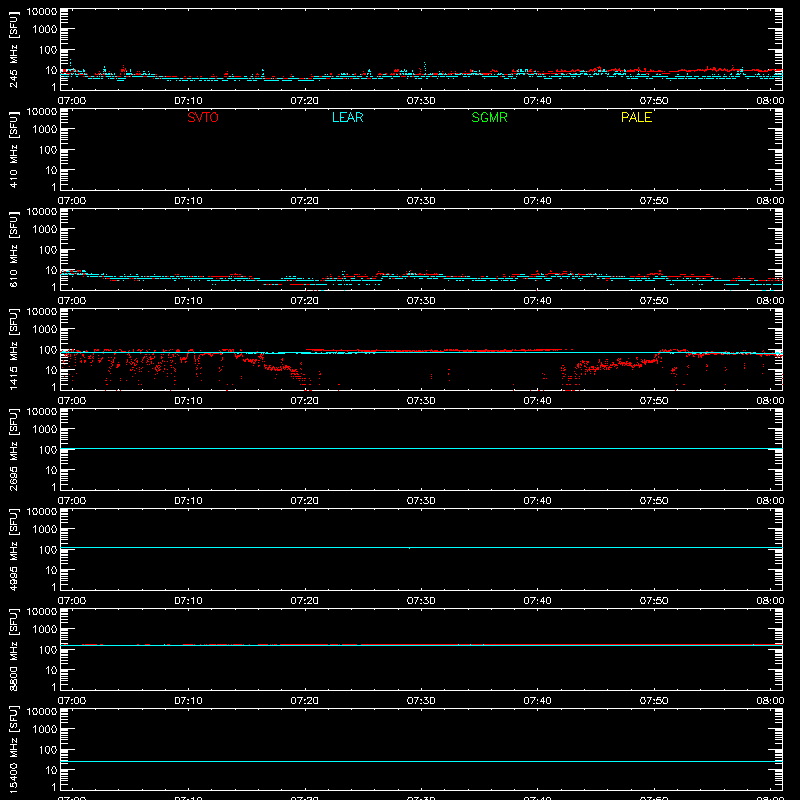The image size is (800, 800).
Task: Click the 100 y-axis label of 15400 MHz panel
Action: click(x=48, y=750)
